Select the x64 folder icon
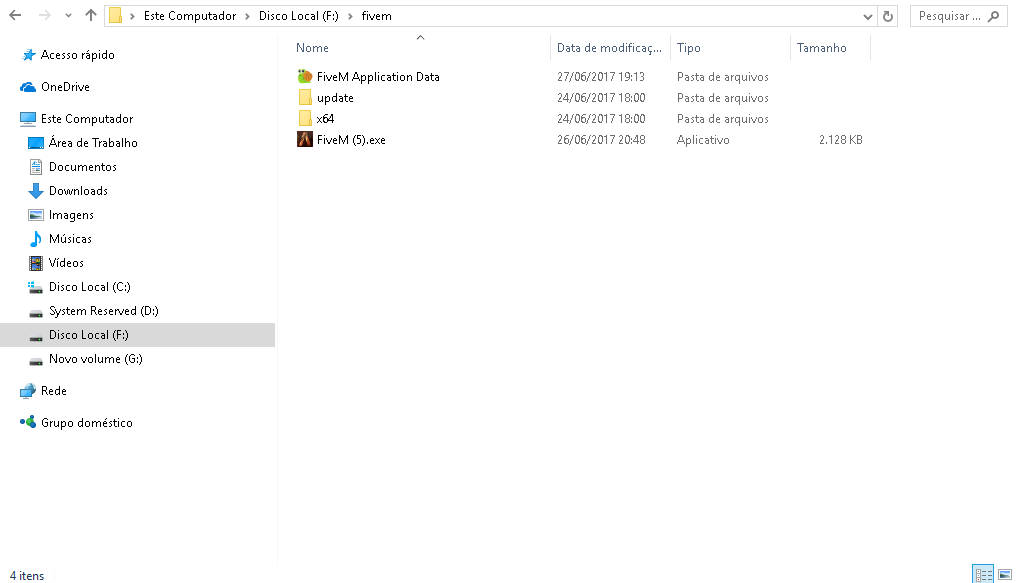Image resolution: width=1017 pixels, height=583 pixels. [305, 119]
